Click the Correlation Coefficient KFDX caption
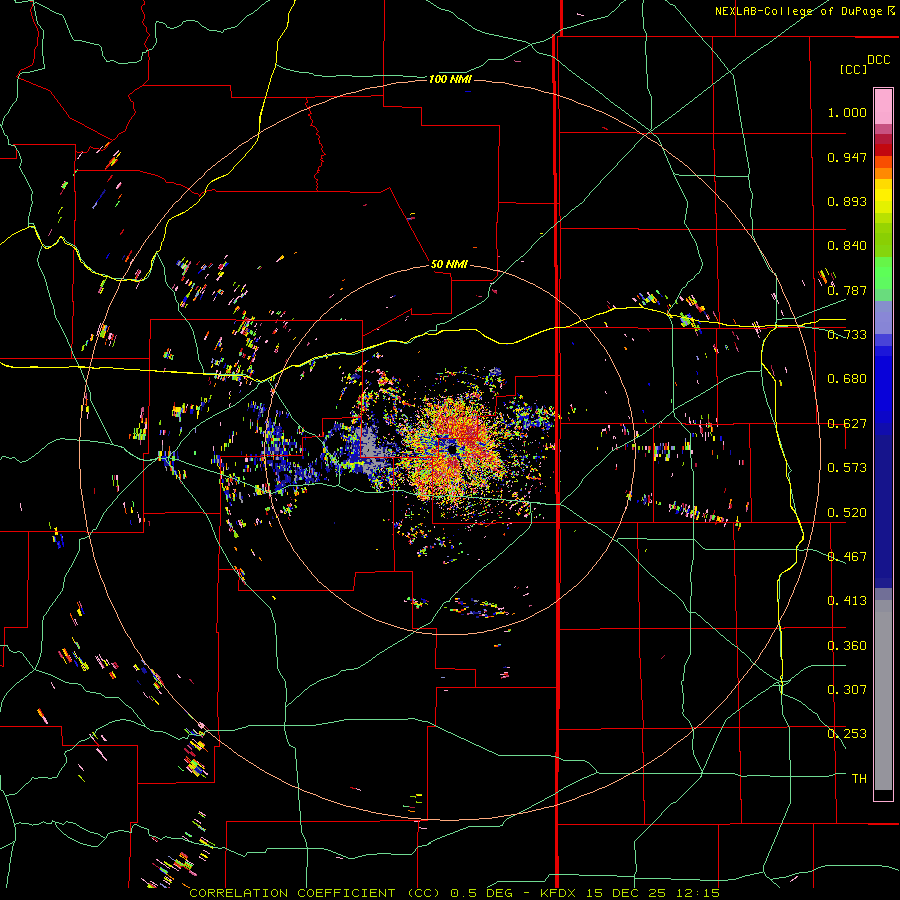900x900 pixels. [454, 893]
